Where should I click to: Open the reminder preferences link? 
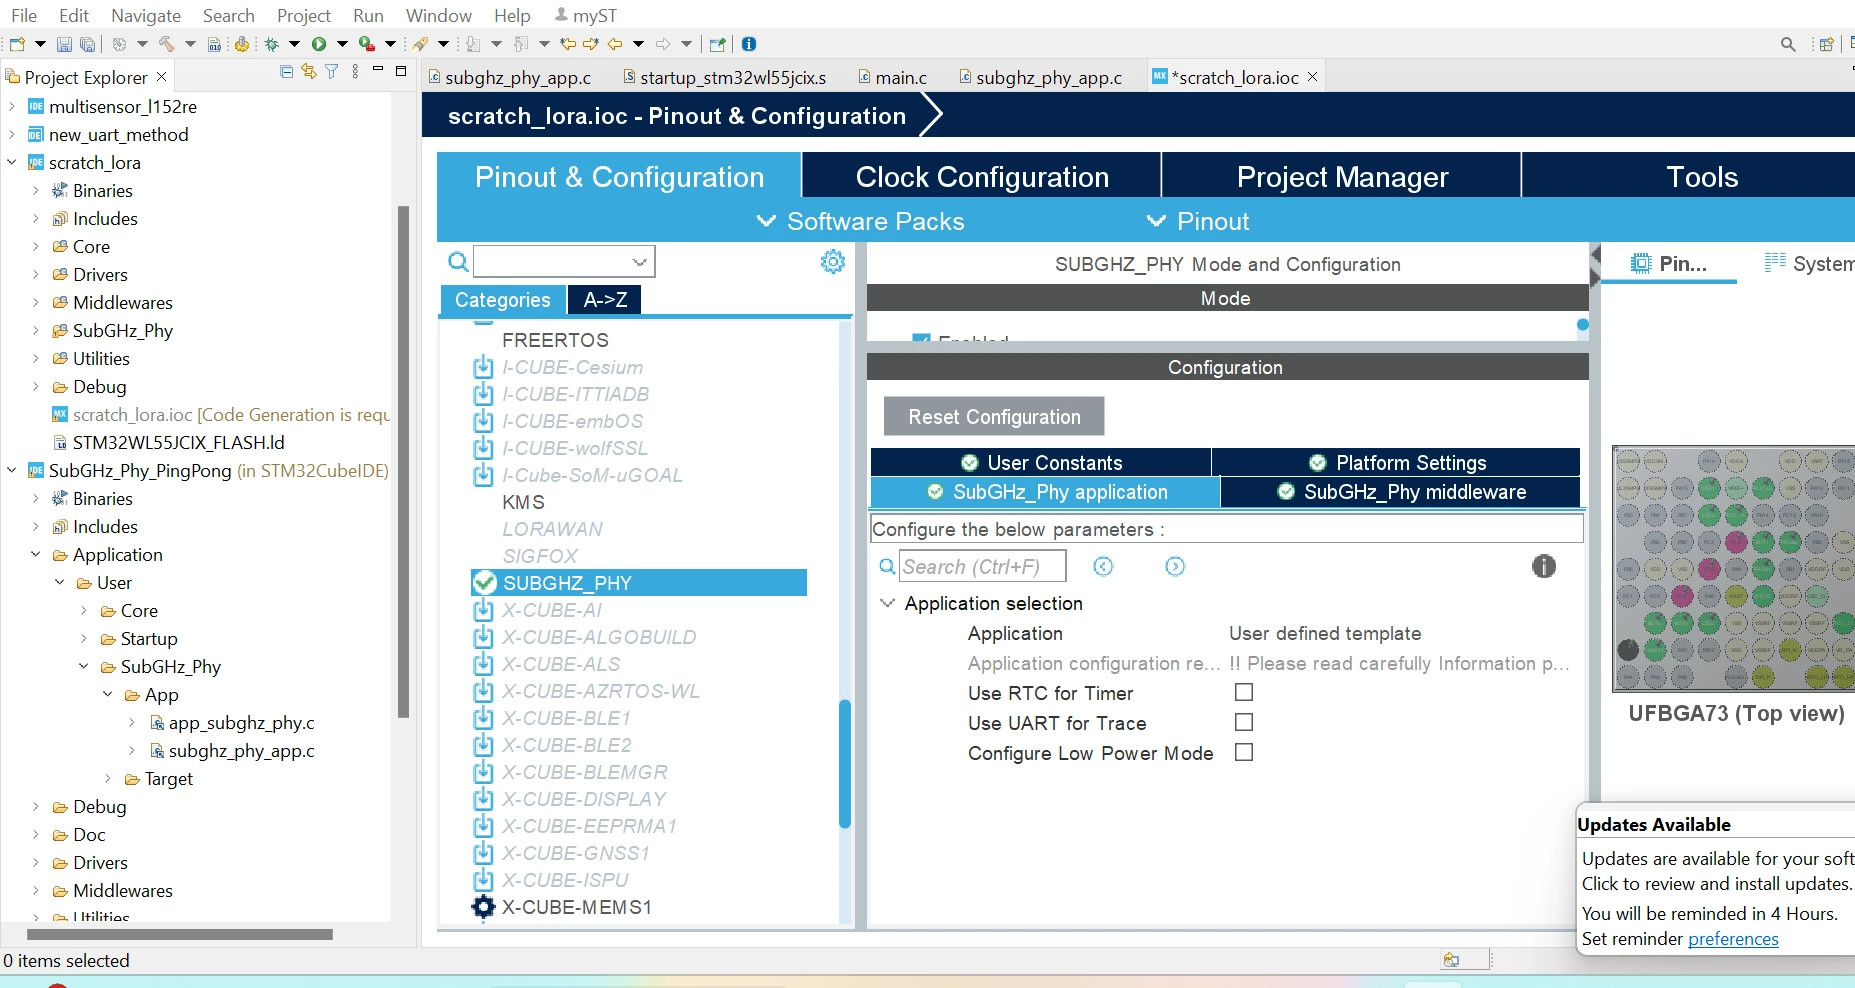pyautogui.click(x=1733, y=939)
